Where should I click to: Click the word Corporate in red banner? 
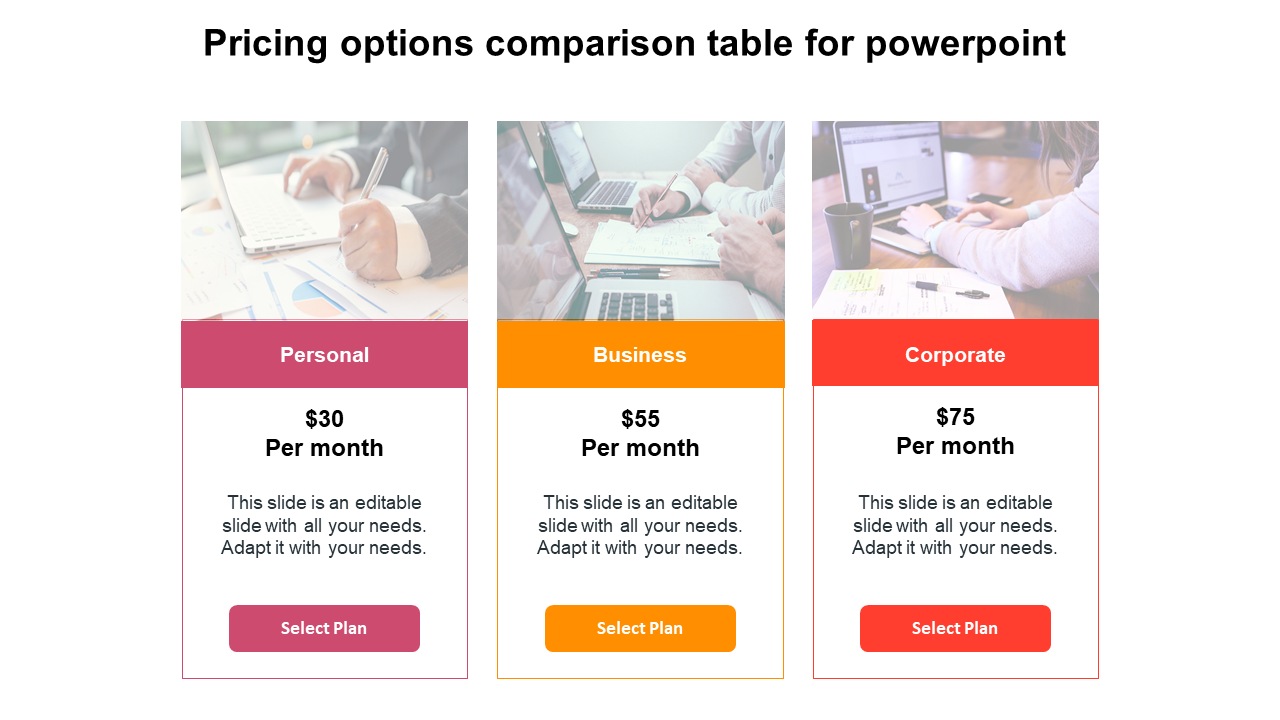click(955, 355)
